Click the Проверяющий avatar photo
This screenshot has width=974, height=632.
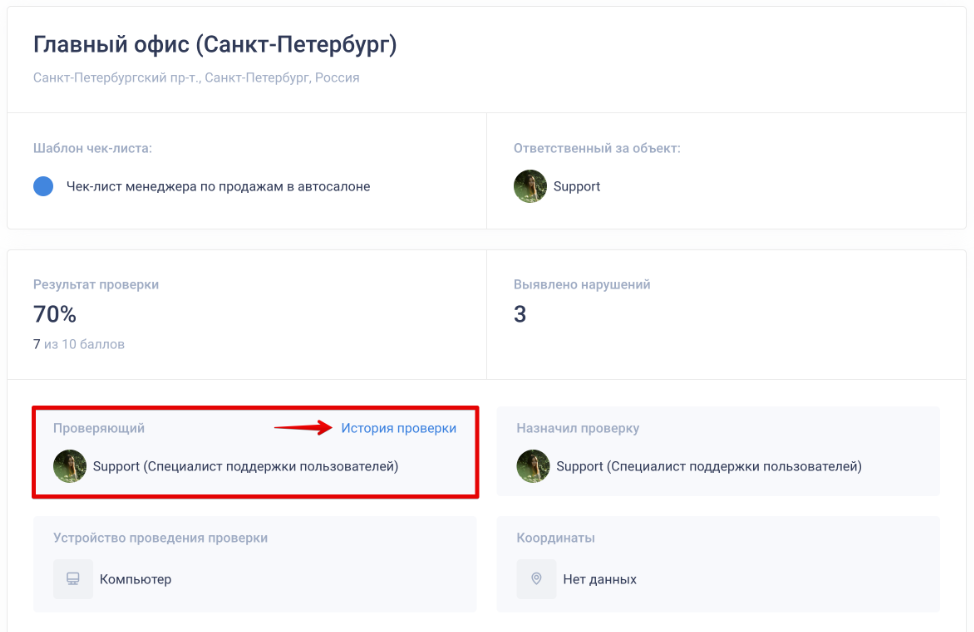click(70, 466)
